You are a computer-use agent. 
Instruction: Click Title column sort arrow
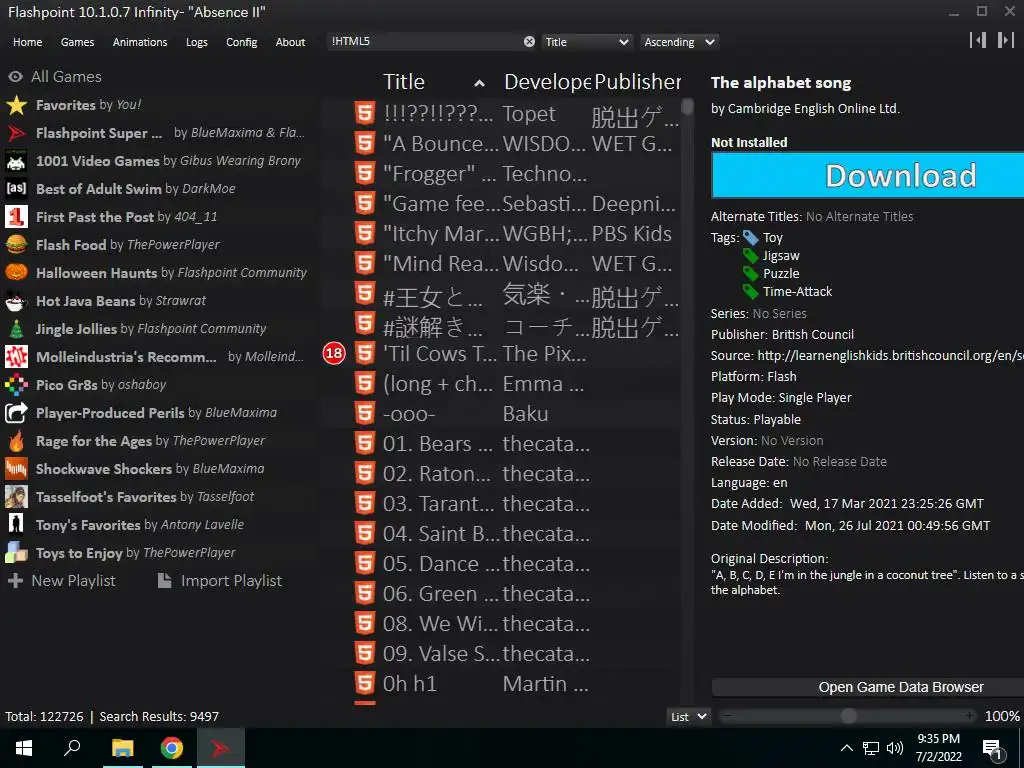coord(479,83)
